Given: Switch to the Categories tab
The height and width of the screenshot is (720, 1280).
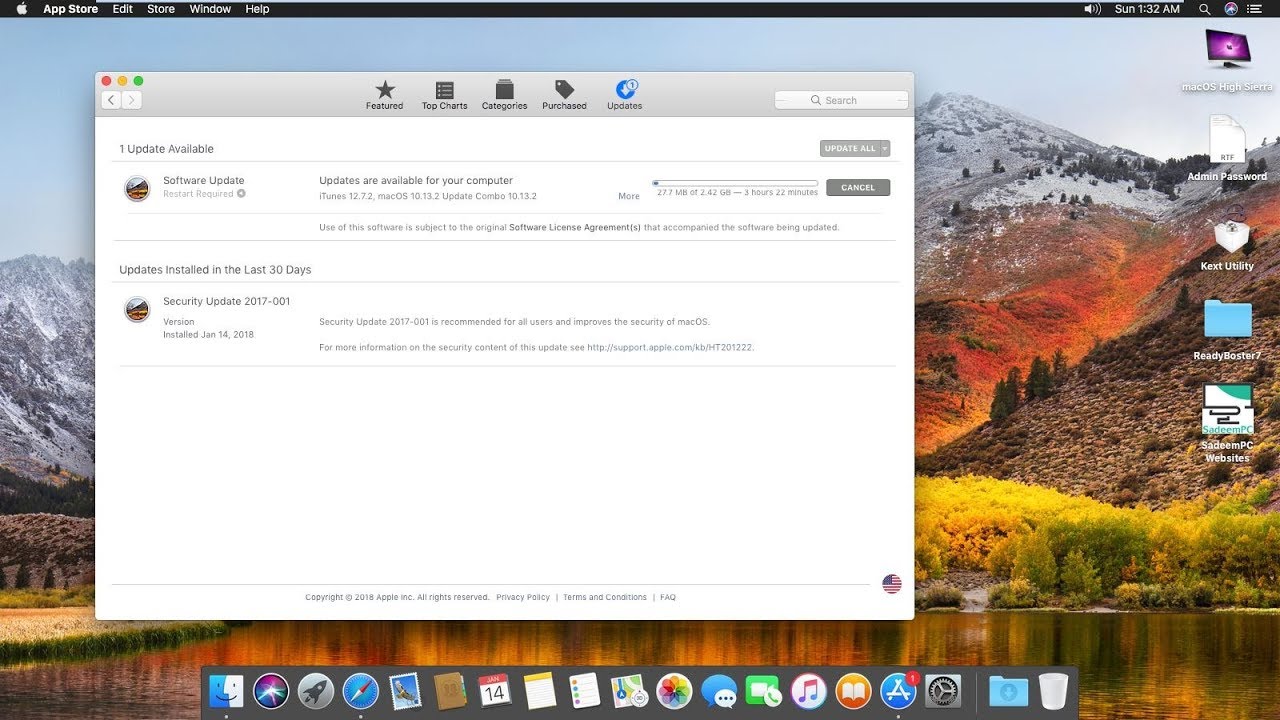Looking at the screenshot, I should coord(504,95).
